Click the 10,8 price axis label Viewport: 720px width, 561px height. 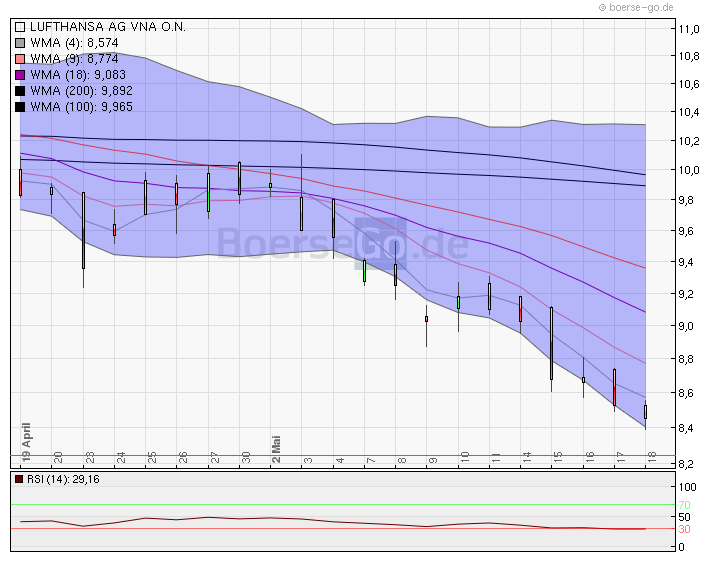pos(689,56)
